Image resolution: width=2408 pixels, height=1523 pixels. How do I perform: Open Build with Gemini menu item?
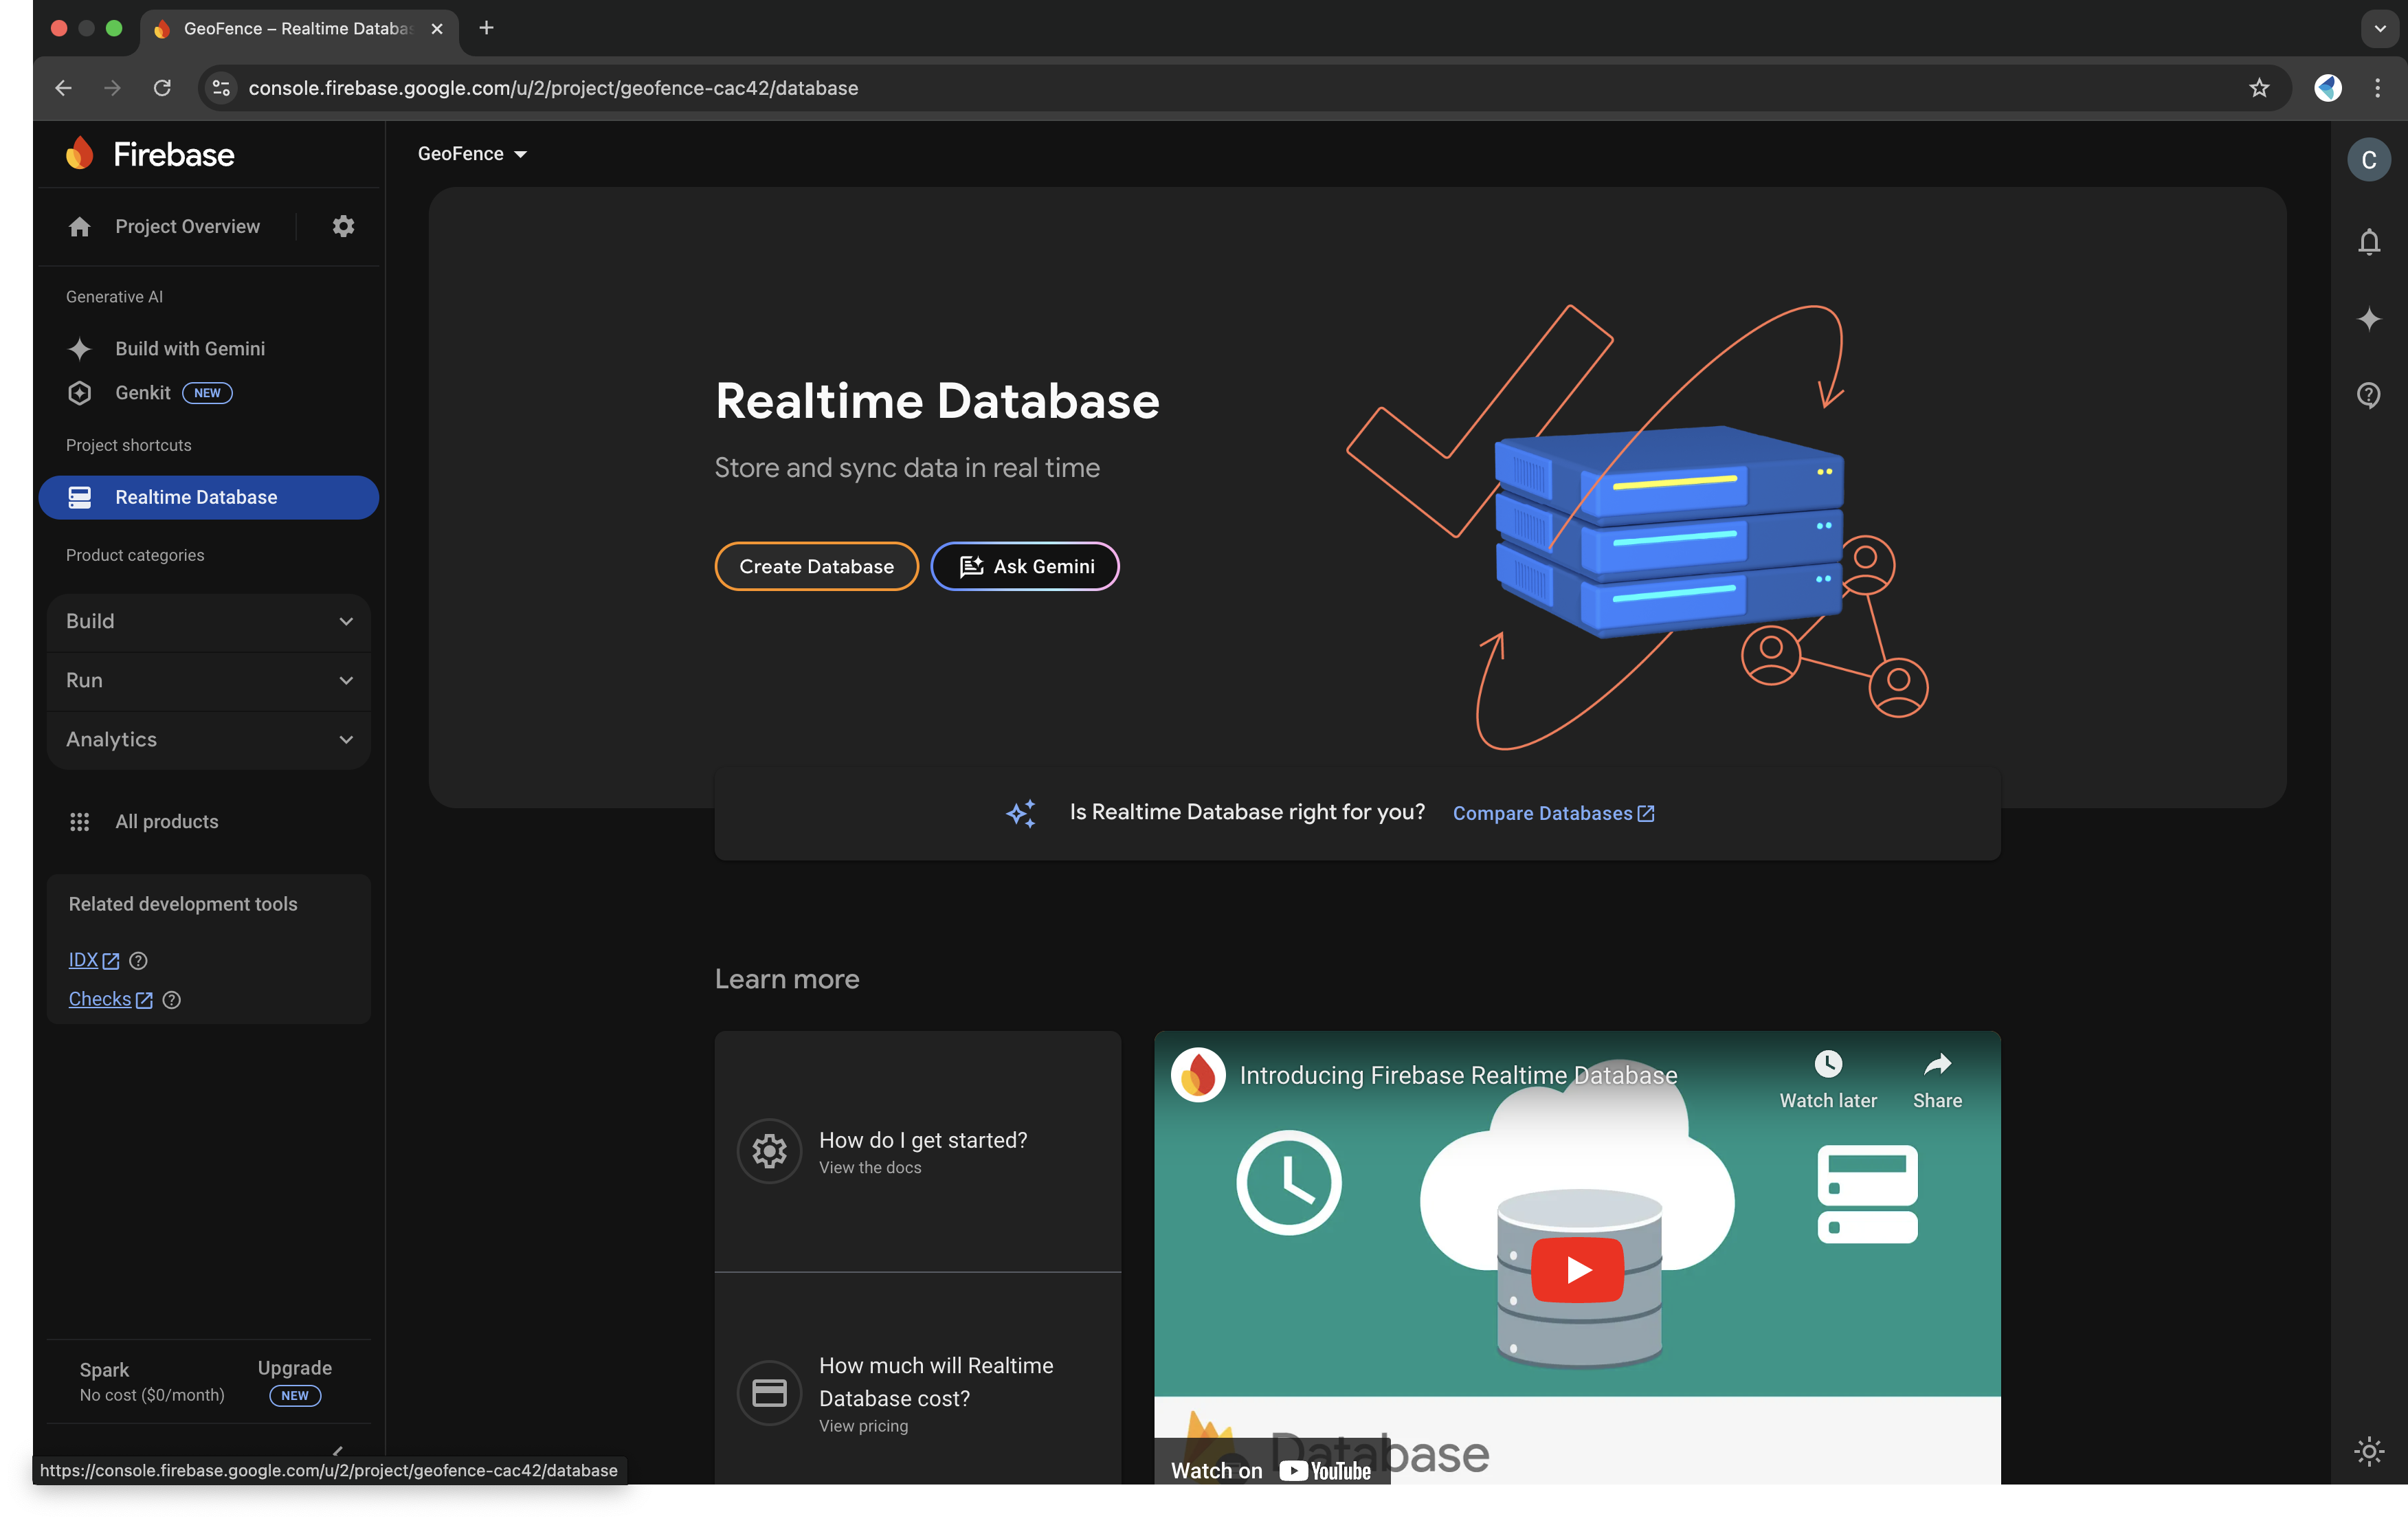pyautogui.click(x=190, y=349)
